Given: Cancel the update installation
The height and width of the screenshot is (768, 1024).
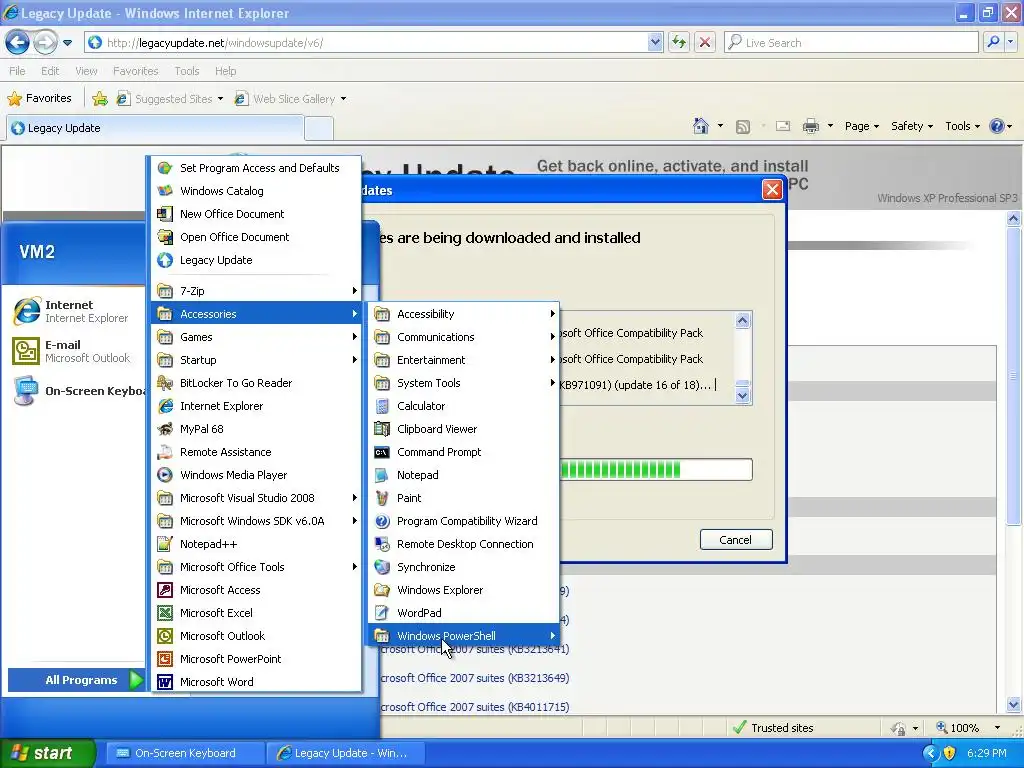Looking at the screenshot, I should tap(736, 539).
